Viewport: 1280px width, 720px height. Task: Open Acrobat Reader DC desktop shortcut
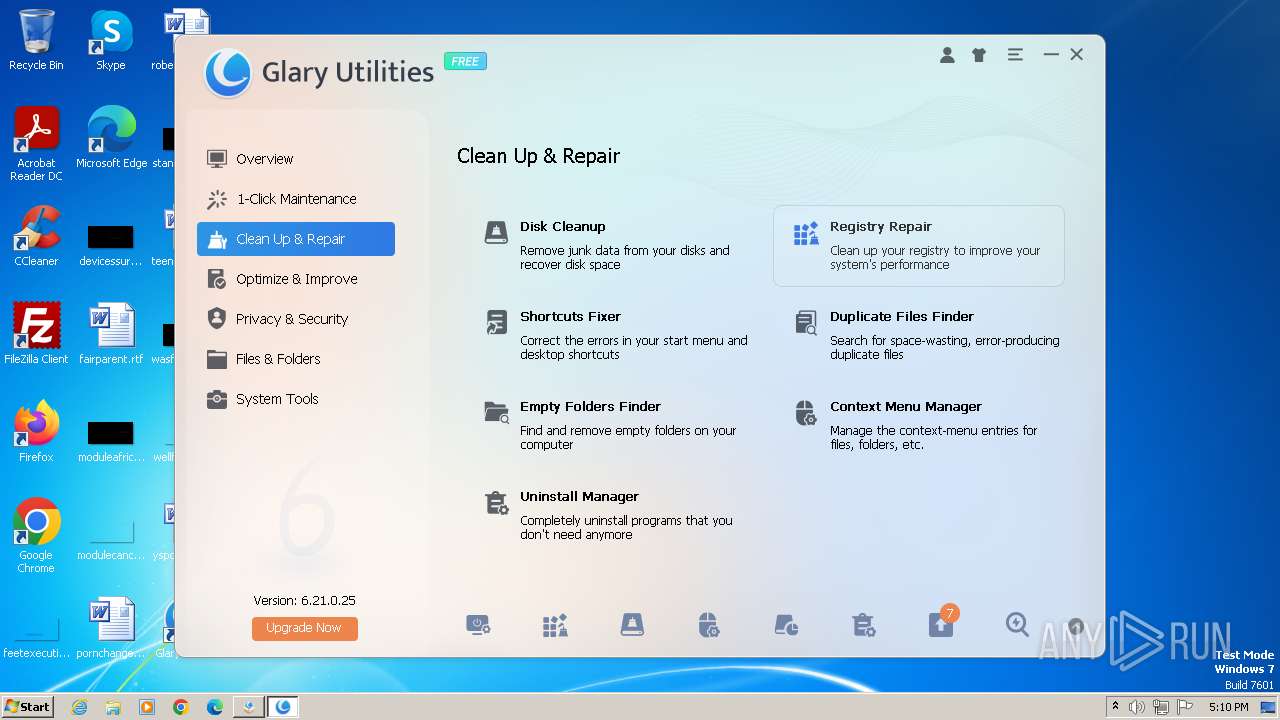[36, 145]
